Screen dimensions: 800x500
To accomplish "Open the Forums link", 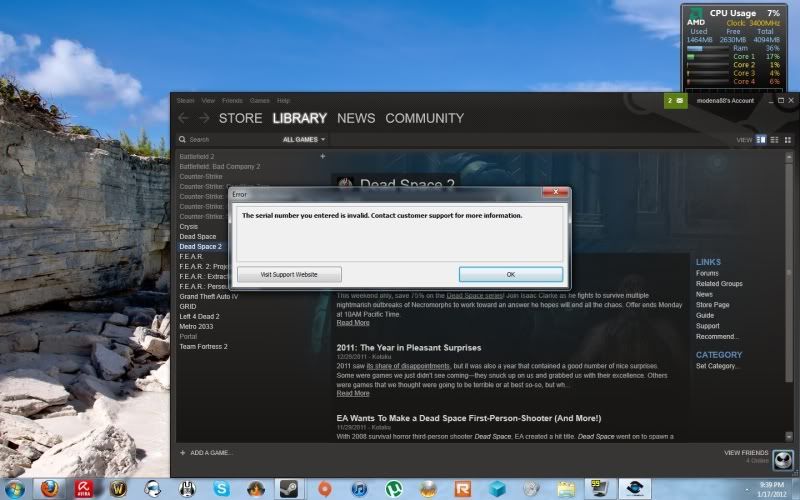I will 707,273.
